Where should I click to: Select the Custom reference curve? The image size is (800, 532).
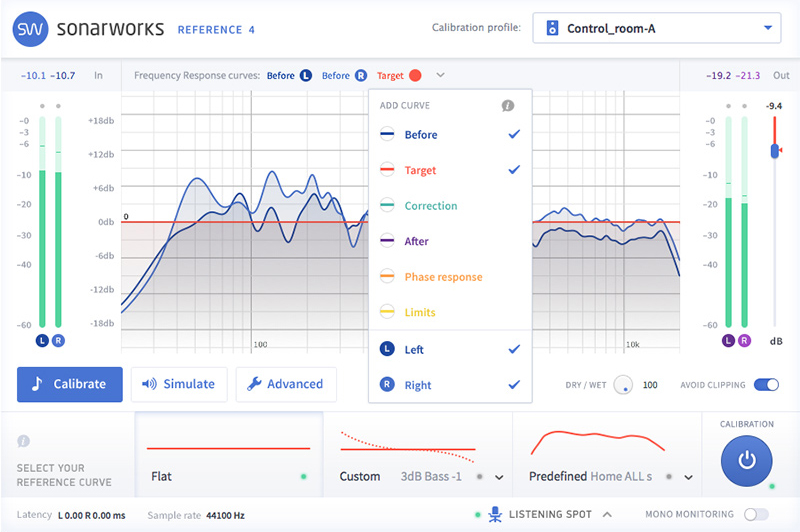pos(417,454)
